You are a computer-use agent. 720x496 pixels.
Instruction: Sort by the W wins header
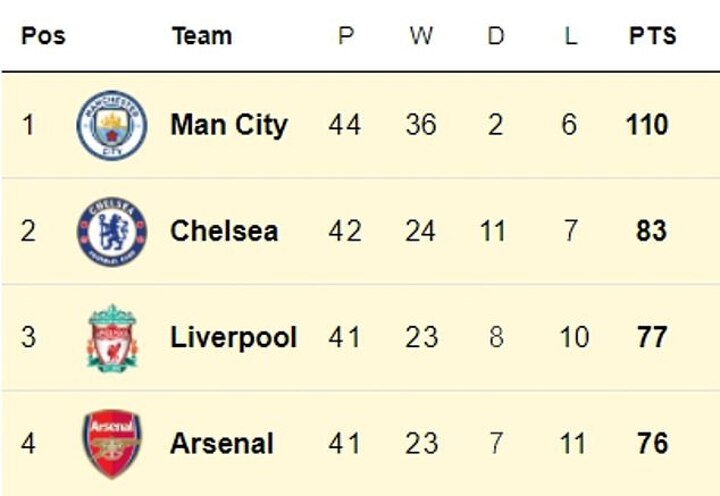[421, 36]
